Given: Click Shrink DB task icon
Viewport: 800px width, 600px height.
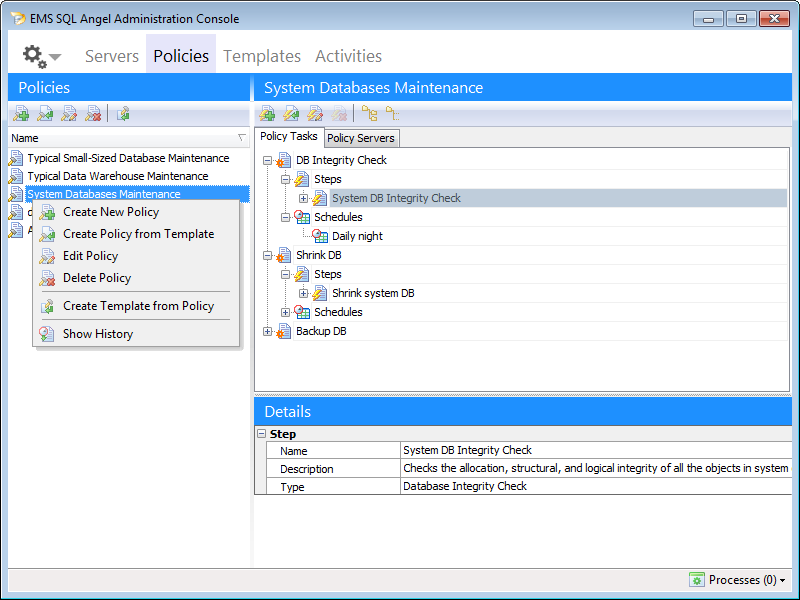Looking at the screenshot, I should 283,255.
